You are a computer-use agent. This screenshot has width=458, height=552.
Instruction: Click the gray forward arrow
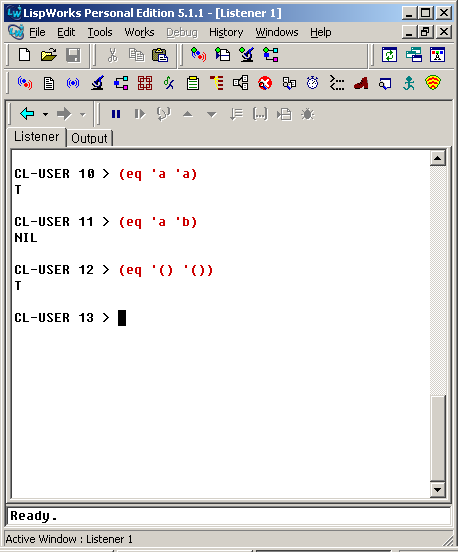tap(64, 114)
